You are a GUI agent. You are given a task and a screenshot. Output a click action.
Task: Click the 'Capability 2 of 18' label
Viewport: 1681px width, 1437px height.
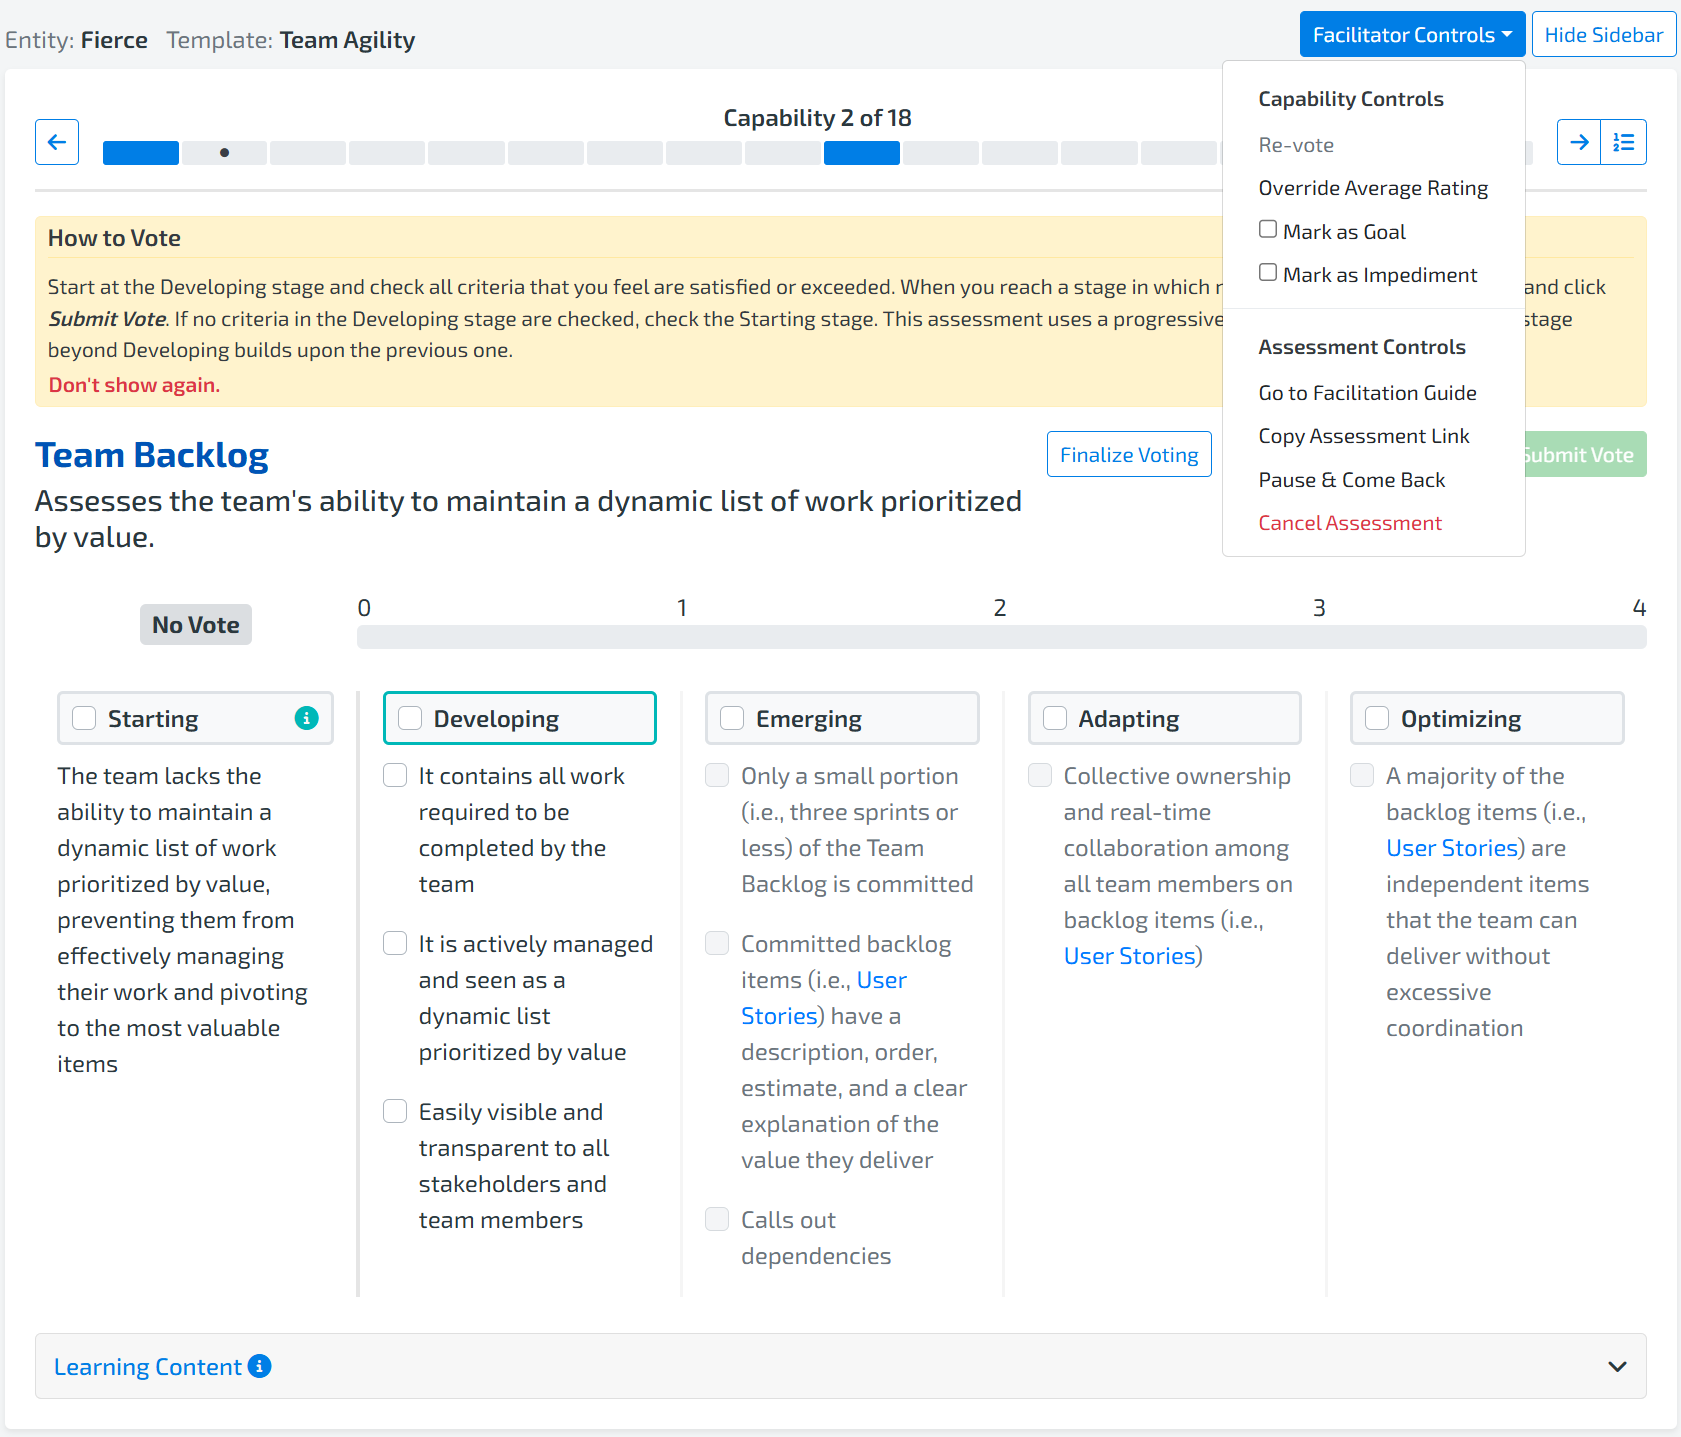[x=817, y=118]
